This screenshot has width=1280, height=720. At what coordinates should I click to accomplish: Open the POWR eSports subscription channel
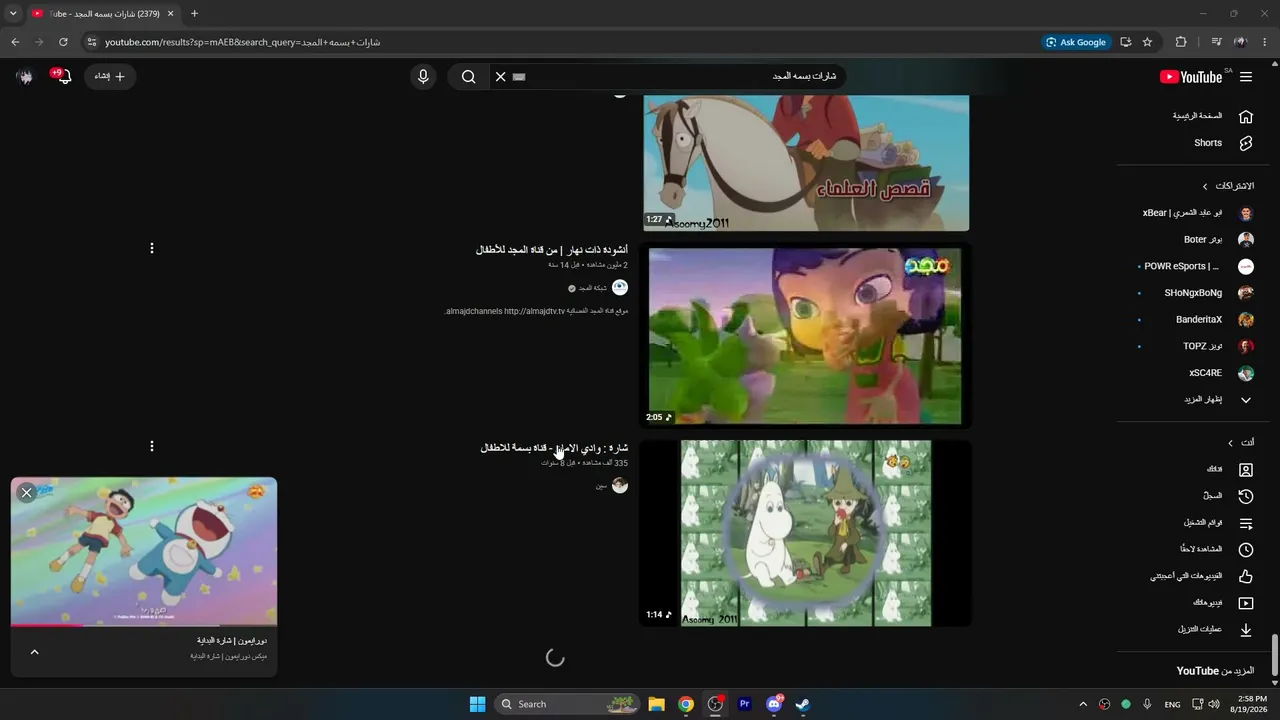(1198, 267)
